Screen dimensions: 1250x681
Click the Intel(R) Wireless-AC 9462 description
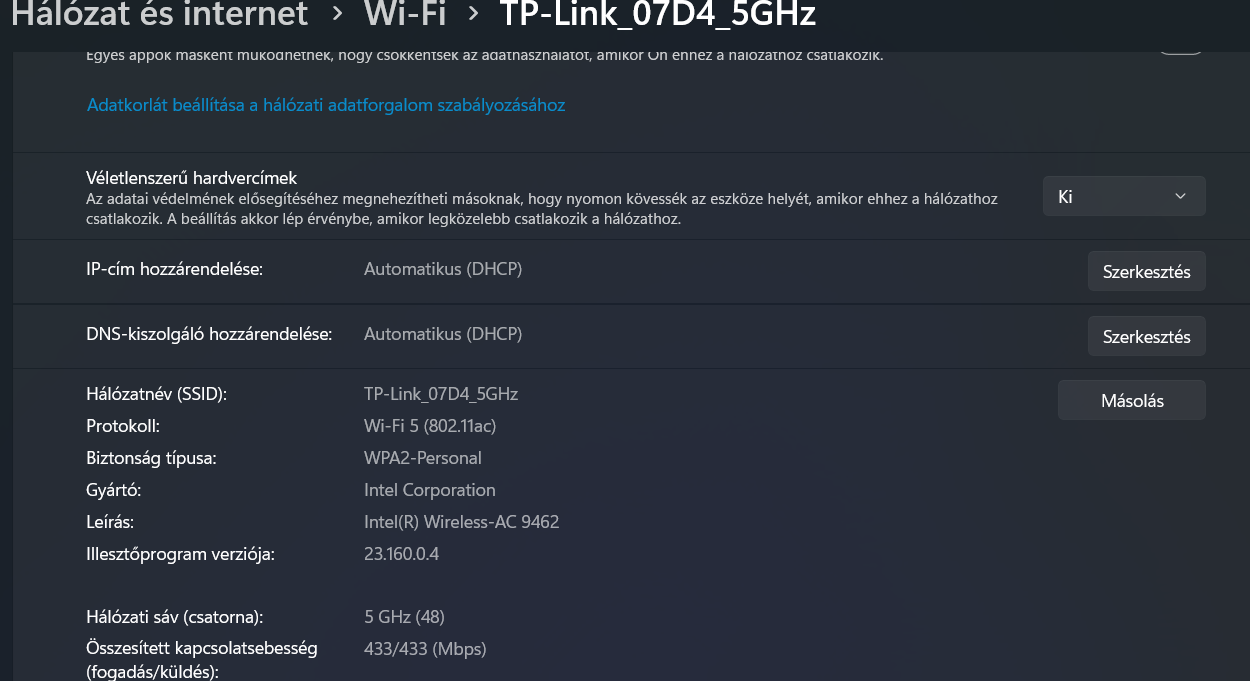point(462,522)
